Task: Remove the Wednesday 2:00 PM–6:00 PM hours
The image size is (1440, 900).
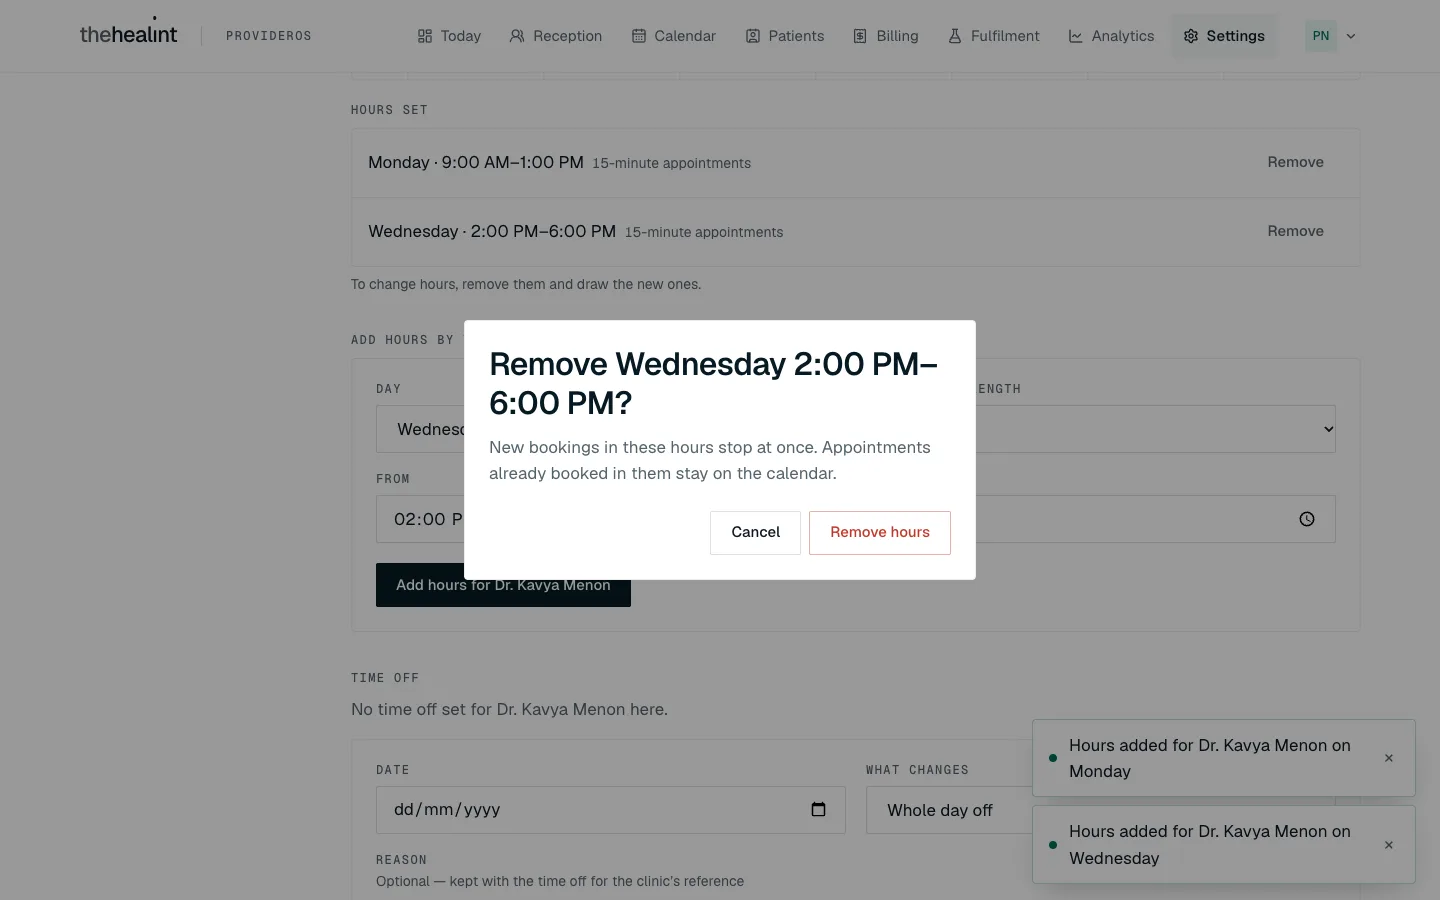Action: point(1295,231)
